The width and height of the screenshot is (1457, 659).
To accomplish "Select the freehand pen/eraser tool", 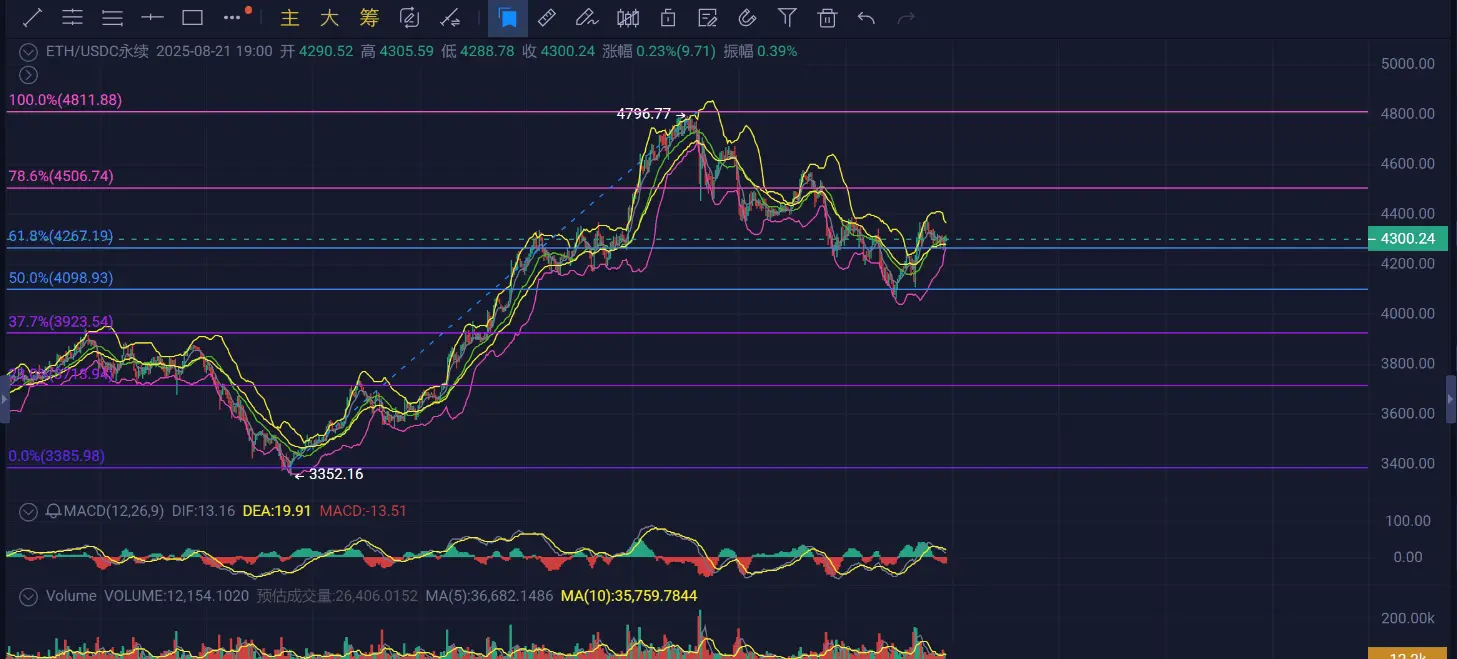I will point(587,17).
